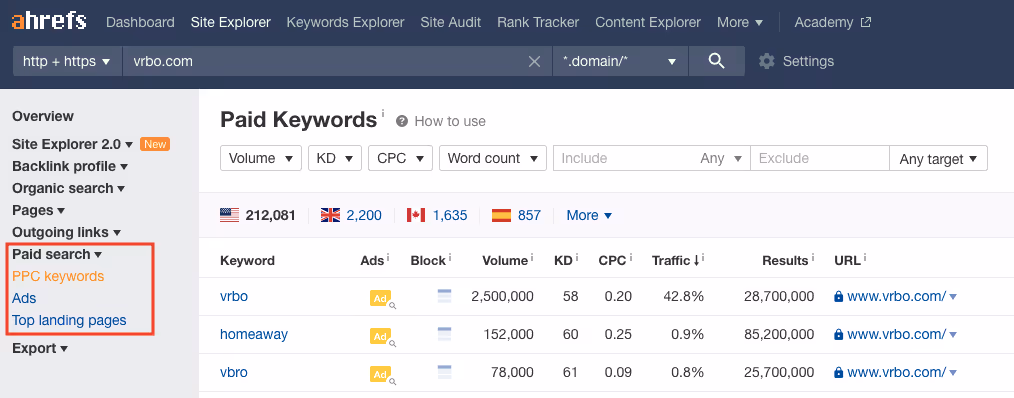1014x398 pixels.
Task: Click the lock icon in vrbo row
Action: [839, 296]
